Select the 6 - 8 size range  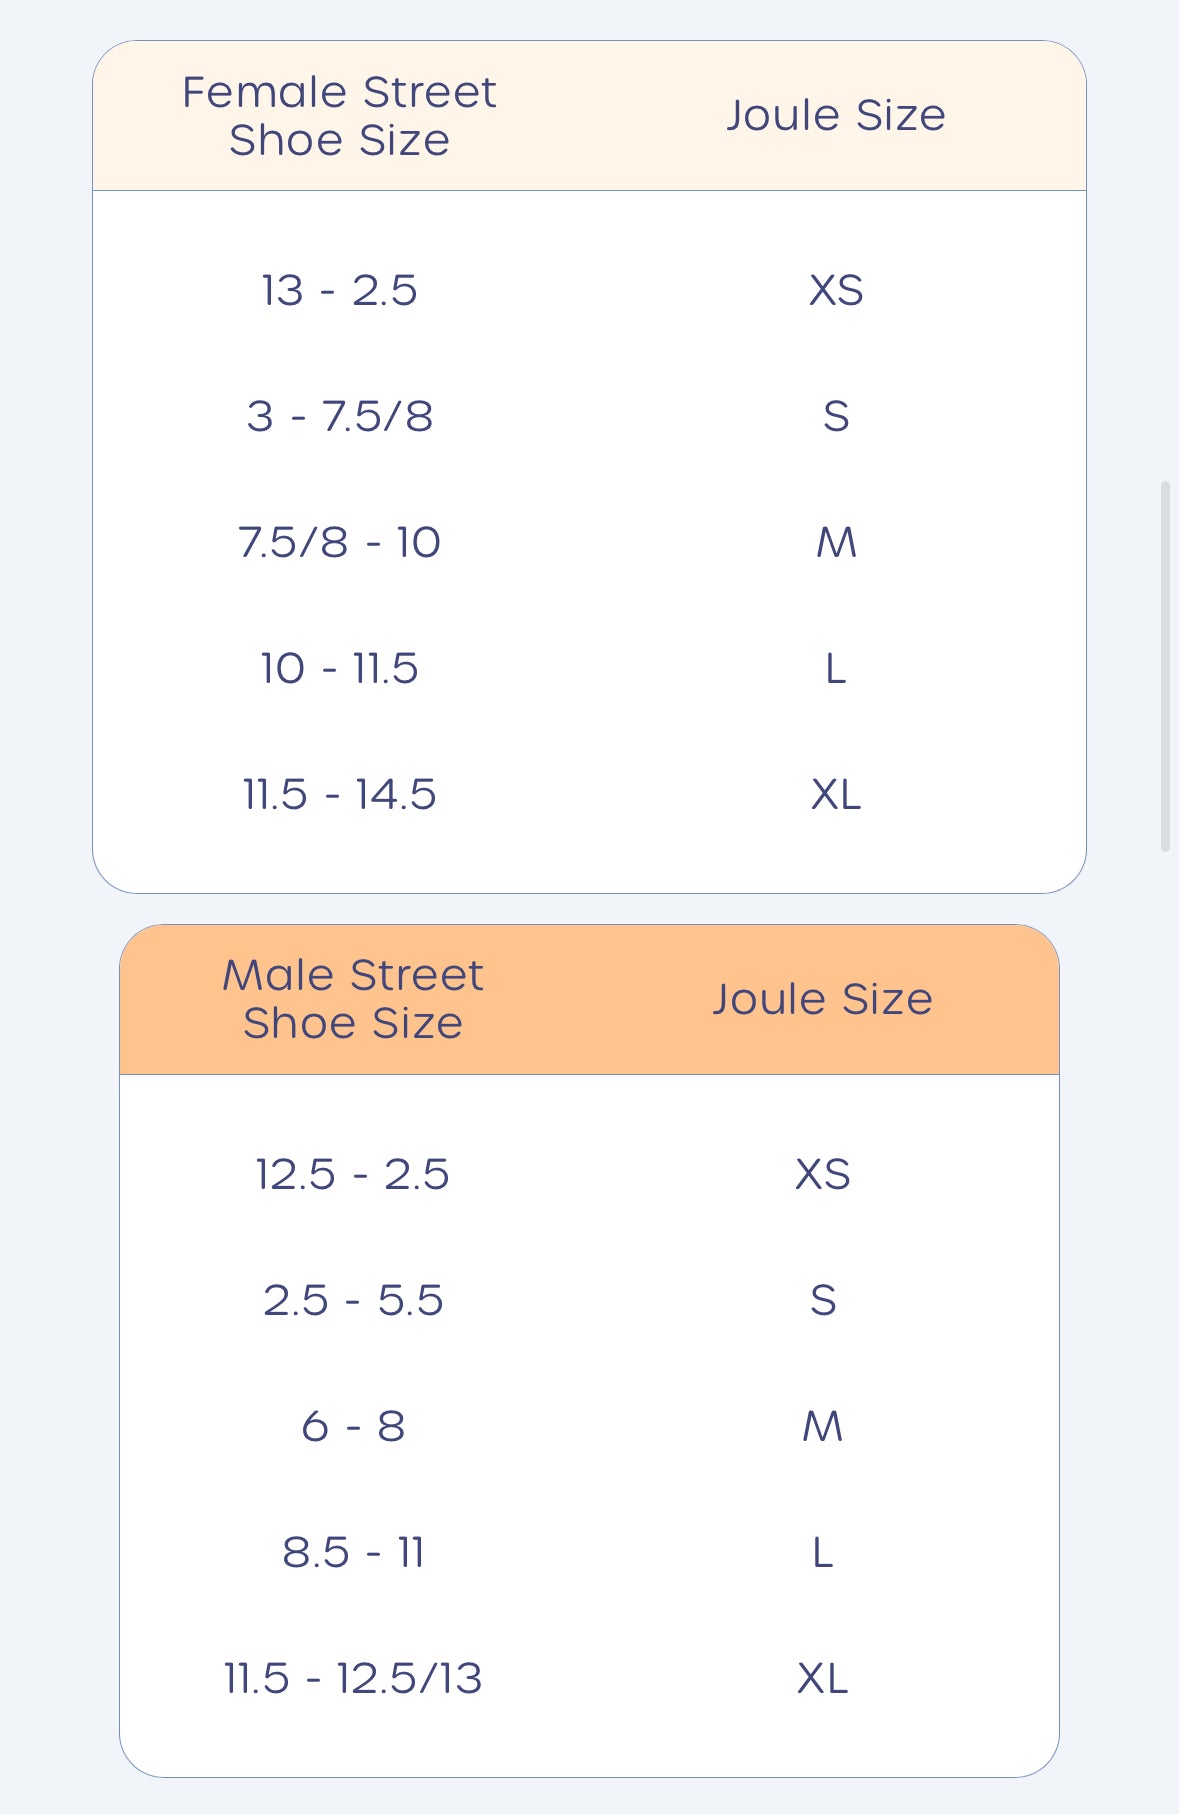(353, 1427)
